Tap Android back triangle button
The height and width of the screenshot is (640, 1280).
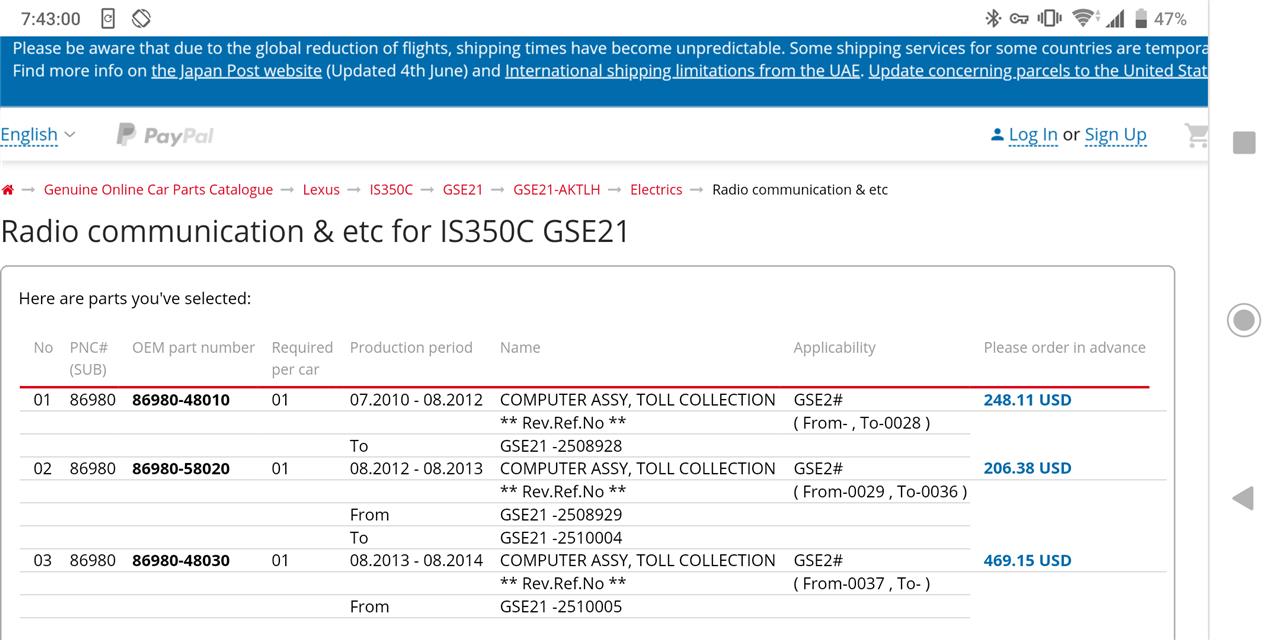click(1243, 498)
